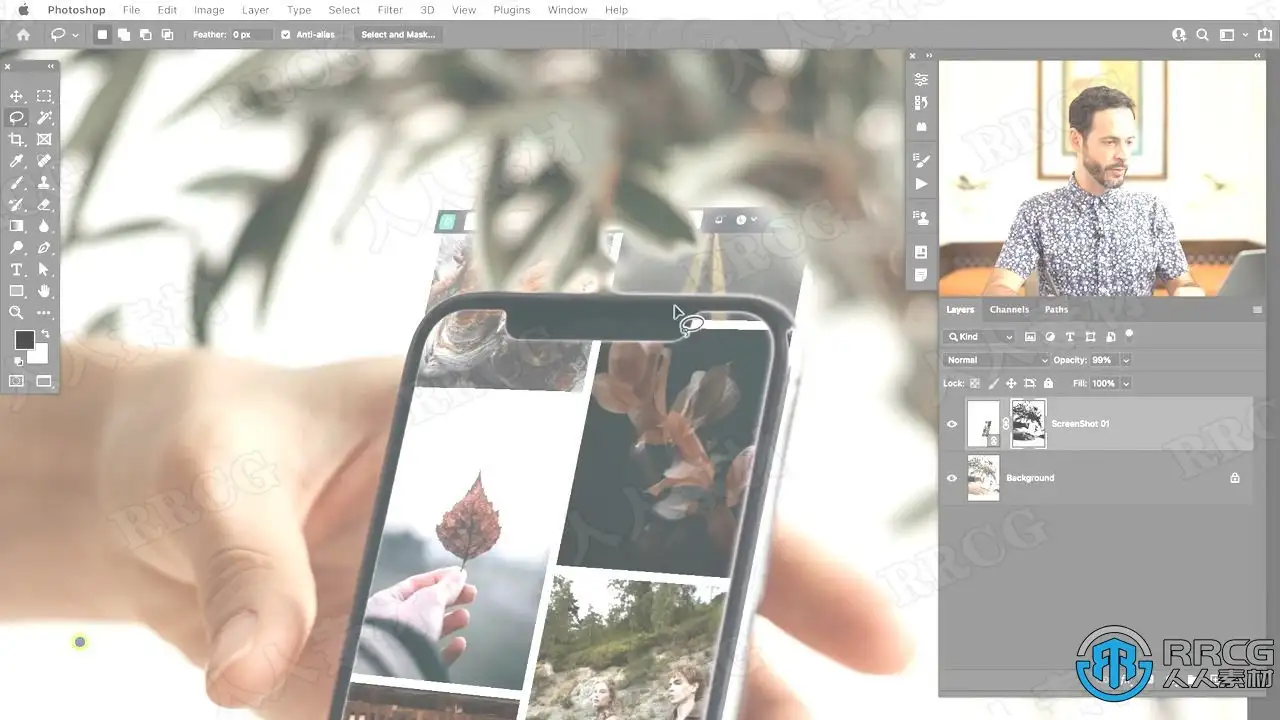
Task: Select the Brush tool
Action: click(17, 183)
